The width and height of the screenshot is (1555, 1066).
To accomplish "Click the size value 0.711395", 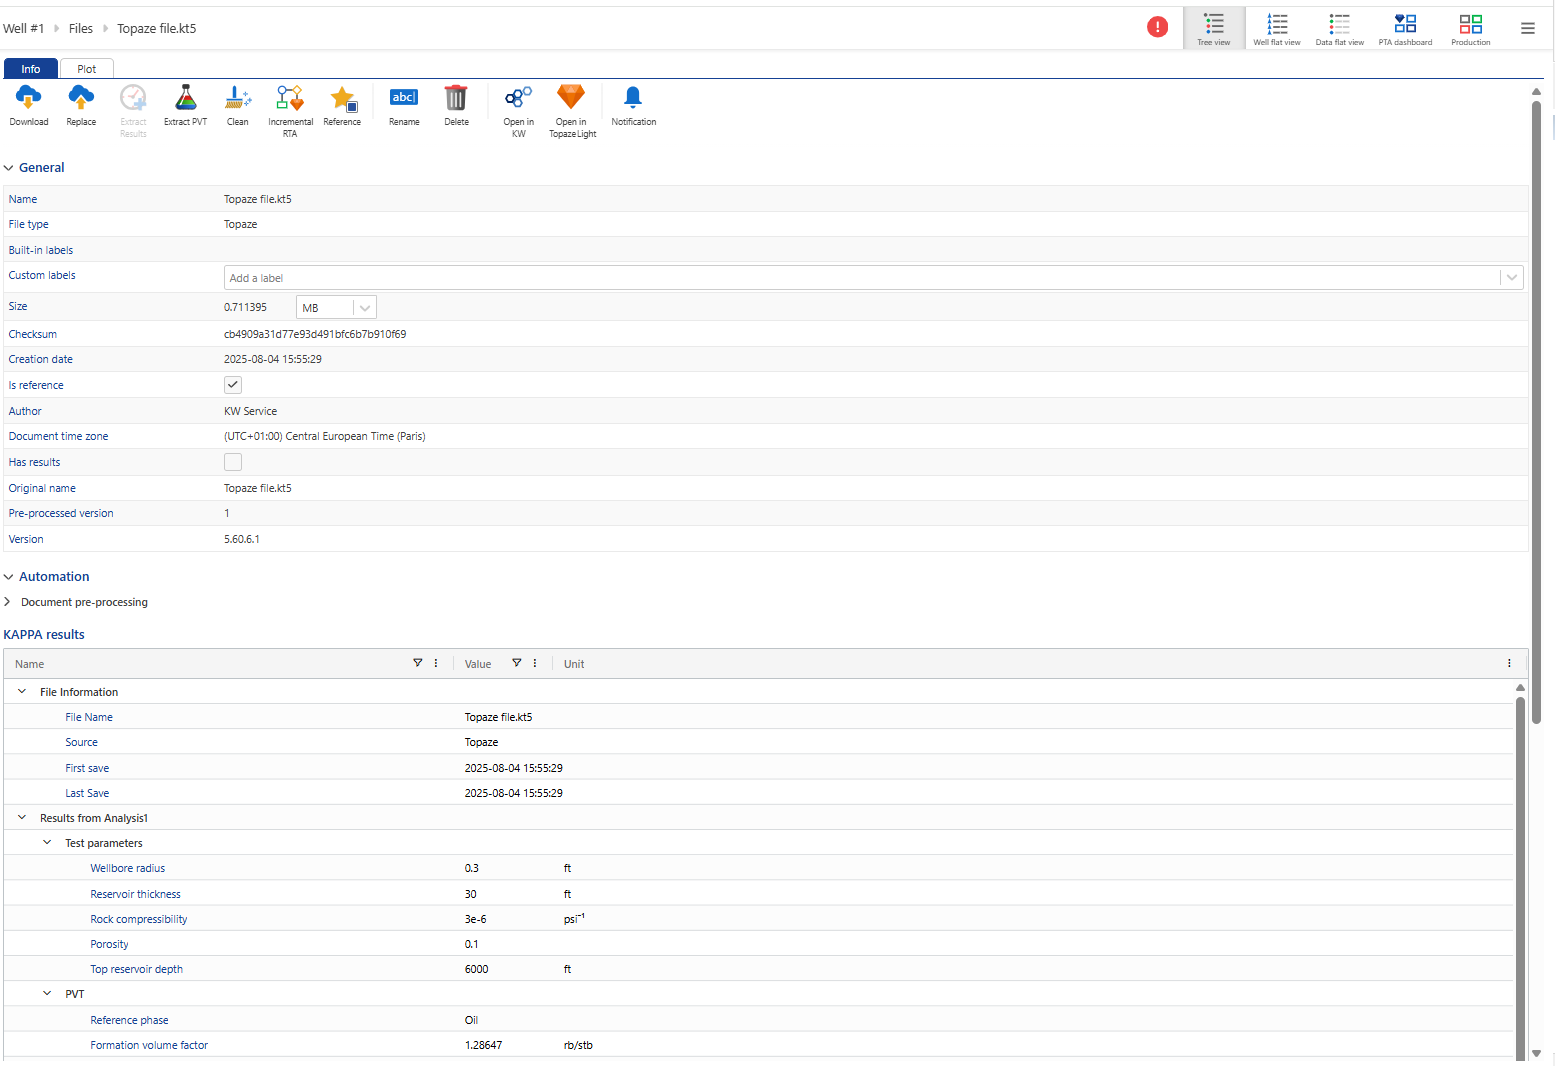I will pyautogui.click(x=245, y=307).
